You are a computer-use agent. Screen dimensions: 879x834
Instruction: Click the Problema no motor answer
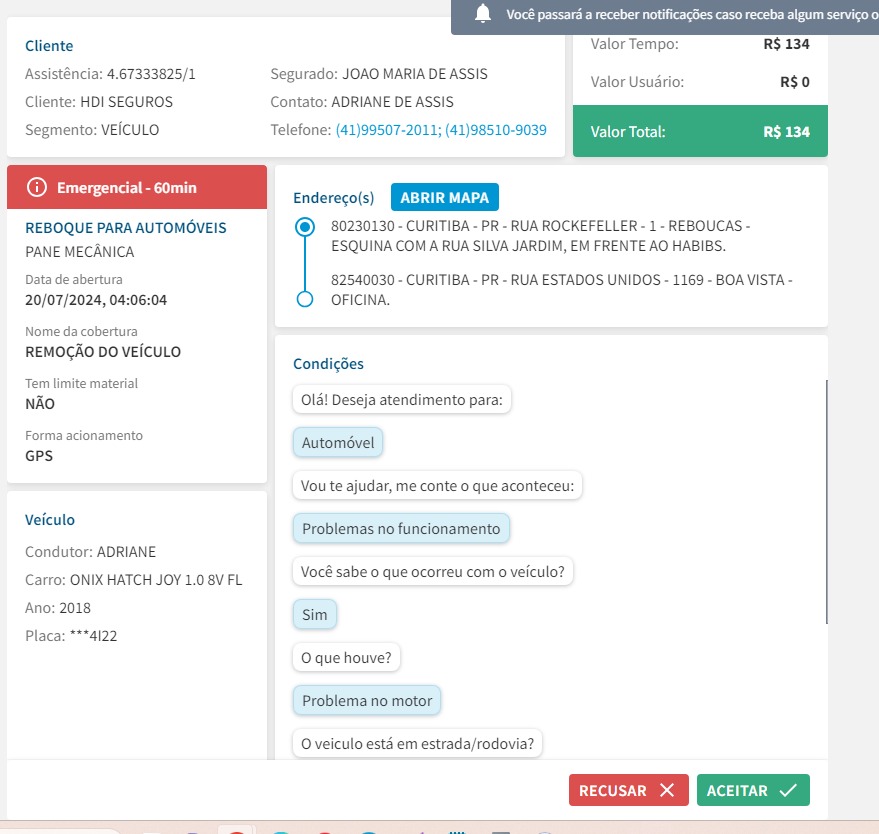tap(367, 701)
